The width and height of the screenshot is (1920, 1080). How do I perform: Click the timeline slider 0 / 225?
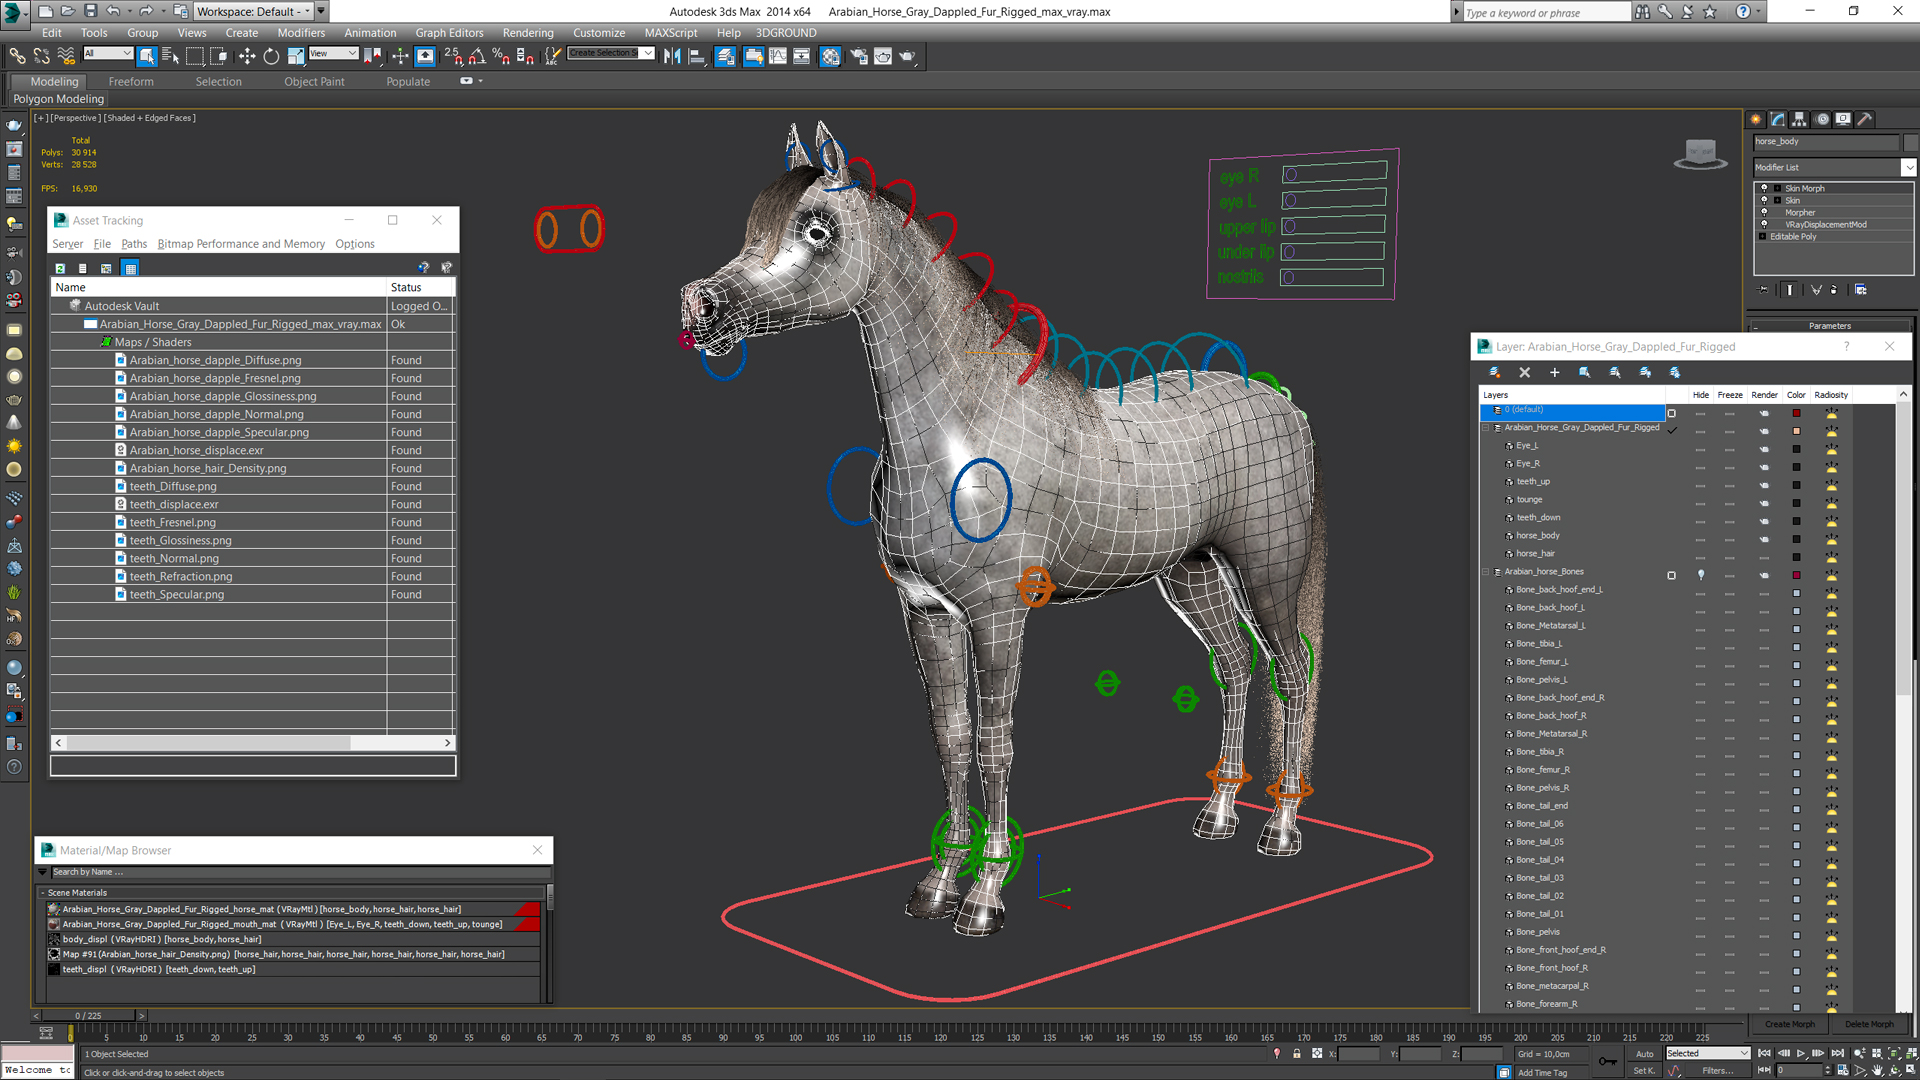(x=89, y=1016)
